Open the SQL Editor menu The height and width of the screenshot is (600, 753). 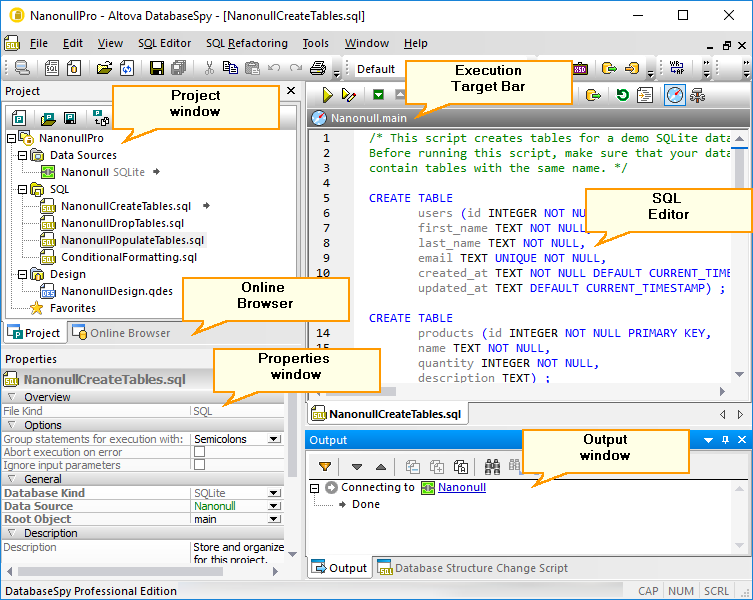click(164, 43)
